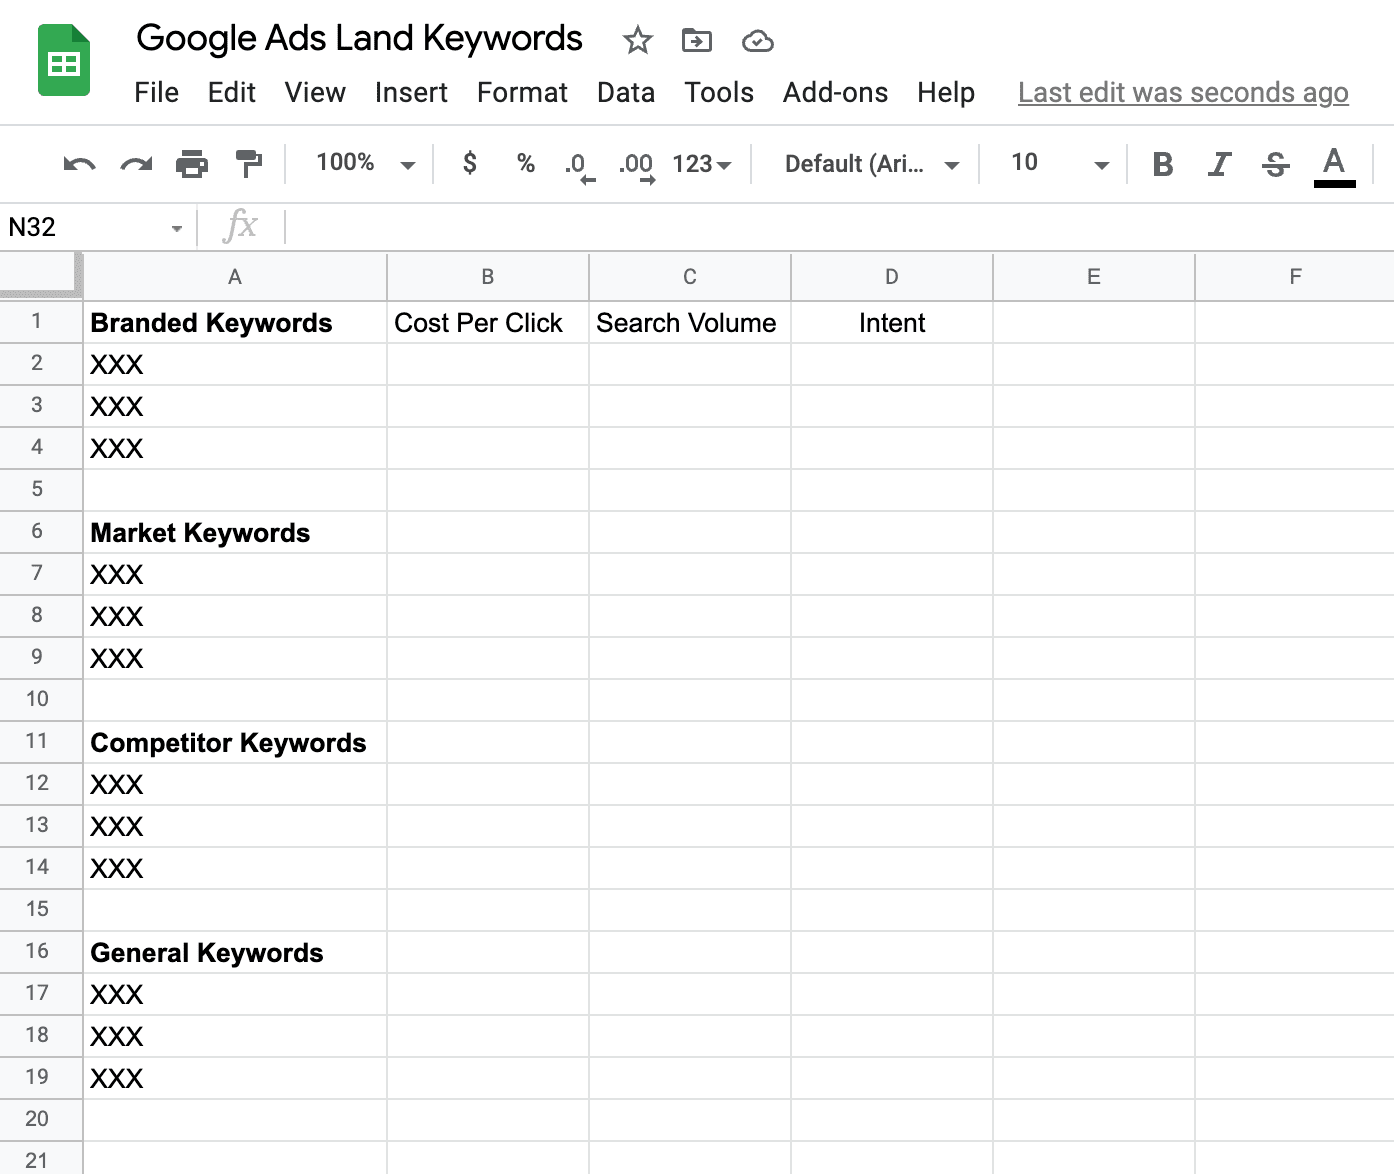The width and height of the screenshot is (1394, 1174).
Task: Select the Paint format roller icon
Action: tap(248, 164)
